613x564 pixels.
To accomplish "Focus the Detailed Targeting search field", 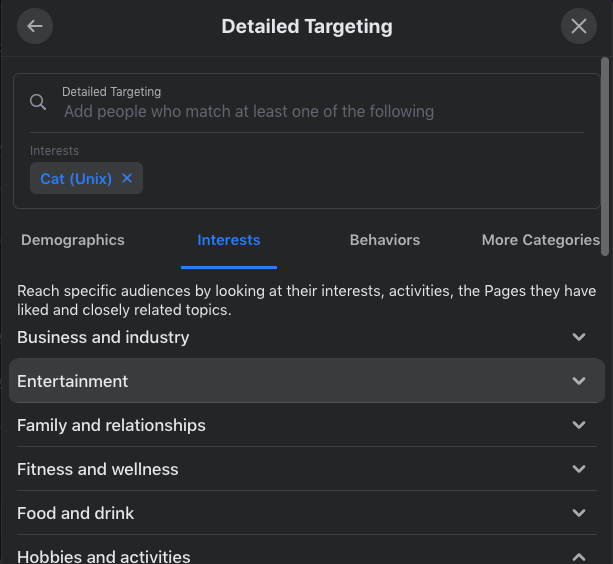I will coord(300,111).
